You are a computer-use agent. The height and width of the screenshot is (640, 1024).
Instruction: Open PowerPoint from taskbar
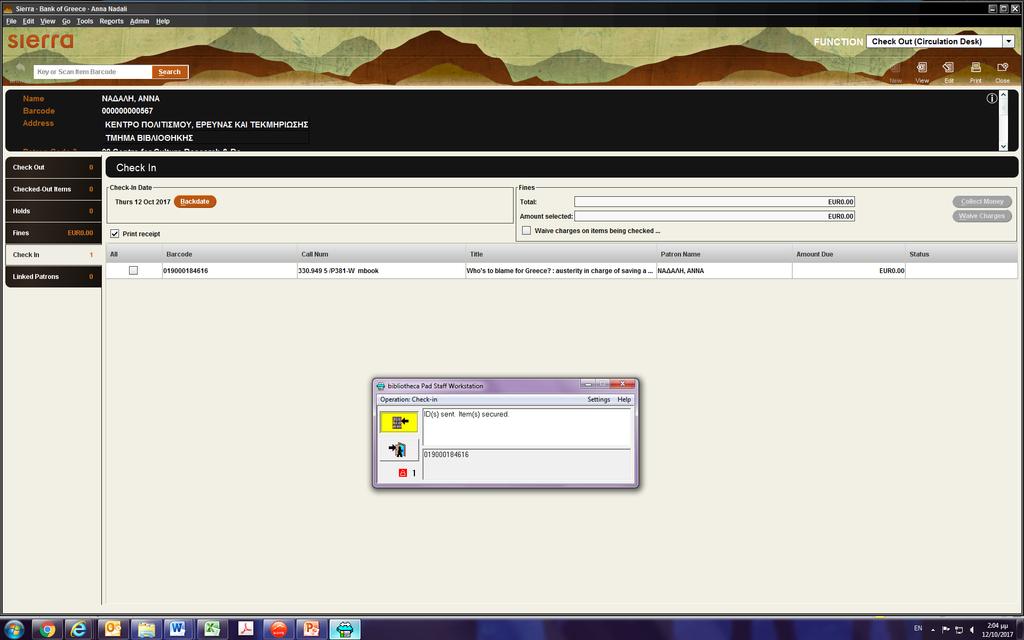pos(312,629)
